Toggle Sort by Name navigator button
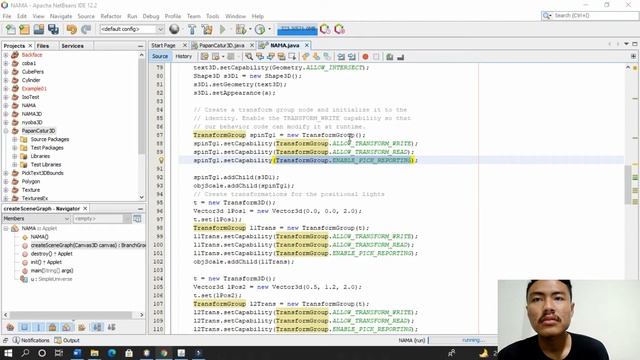The image size is (640, 360). (x=97, y=327)
